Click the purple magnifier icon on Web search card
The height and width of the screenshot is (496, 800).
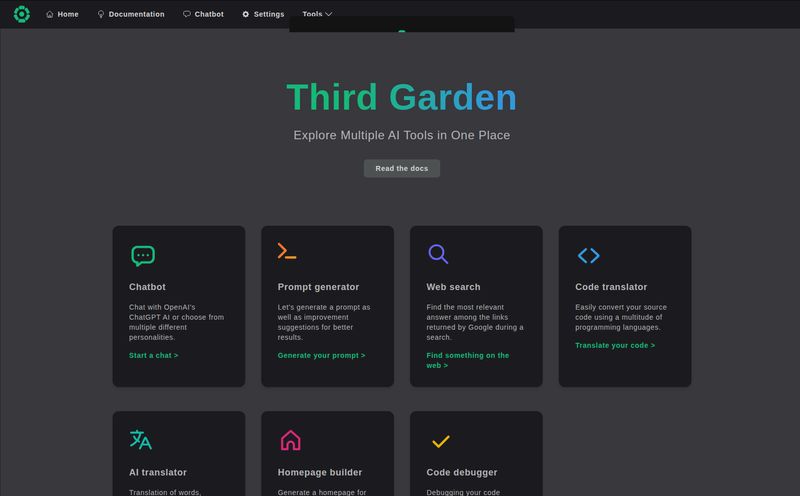point(438,254)
